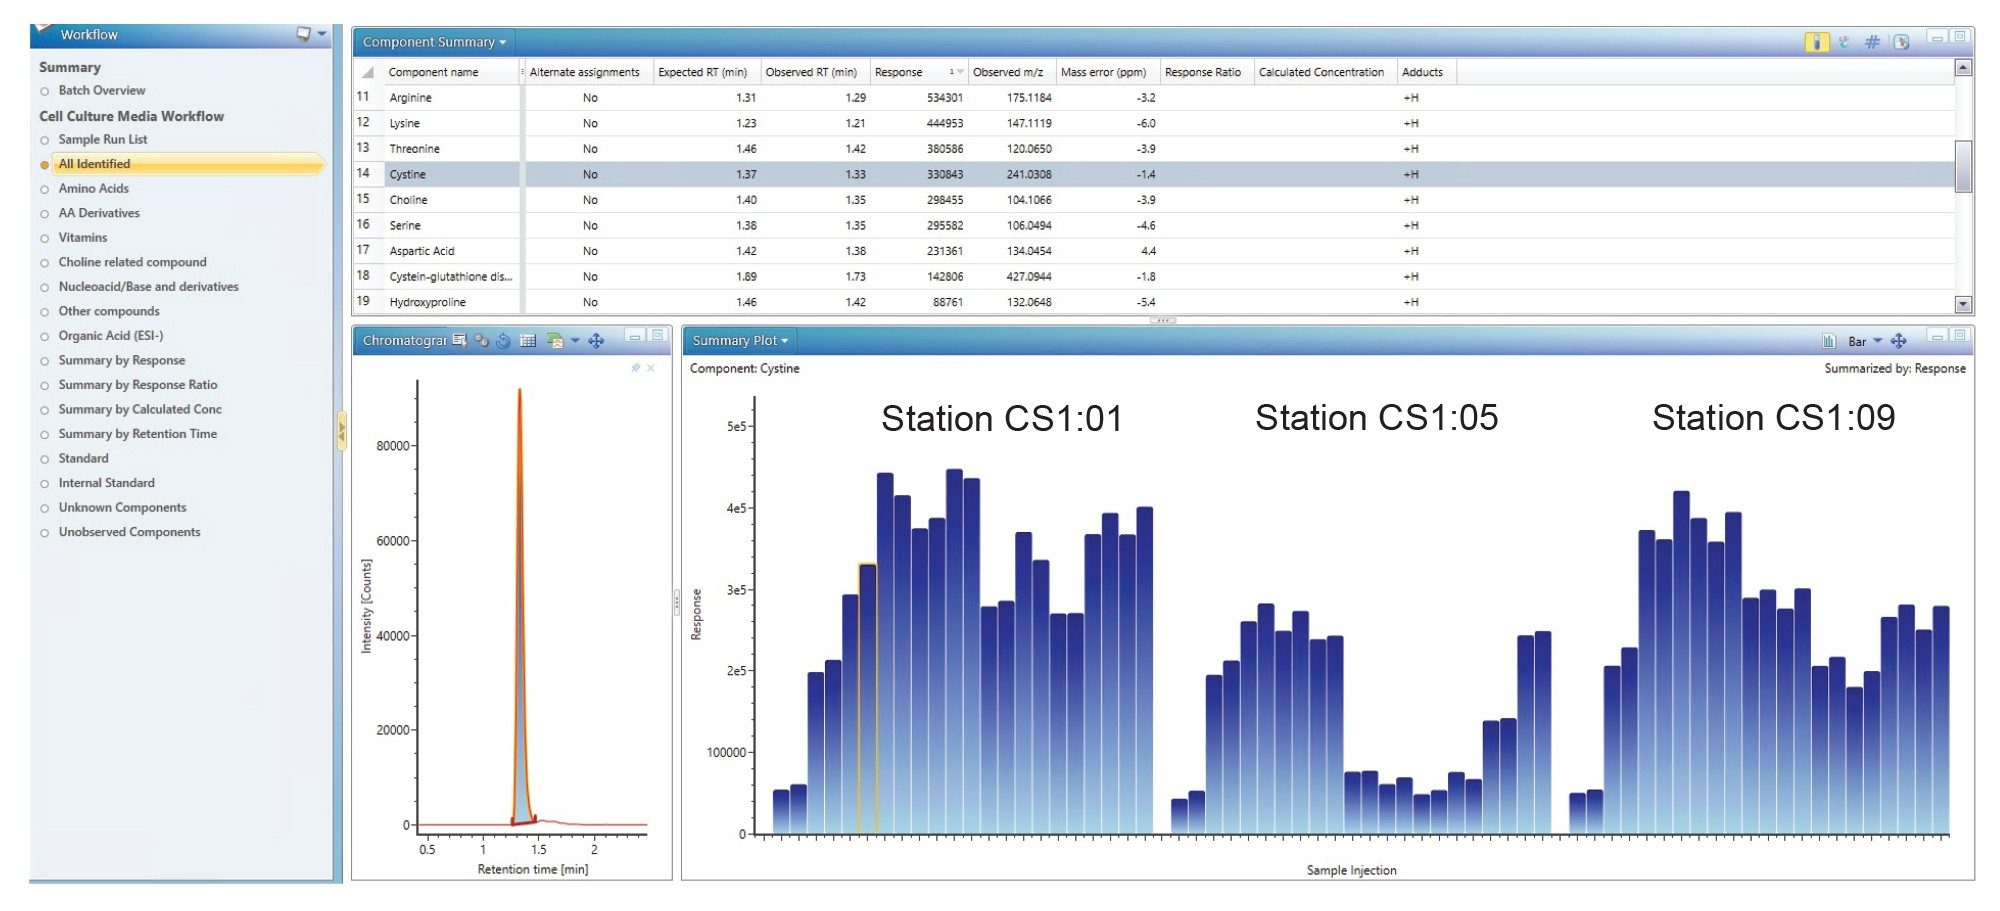The height and width of the screenshot is (911, 2000).
Task: Select the Hydroxyproline row
Action: 1154,302
